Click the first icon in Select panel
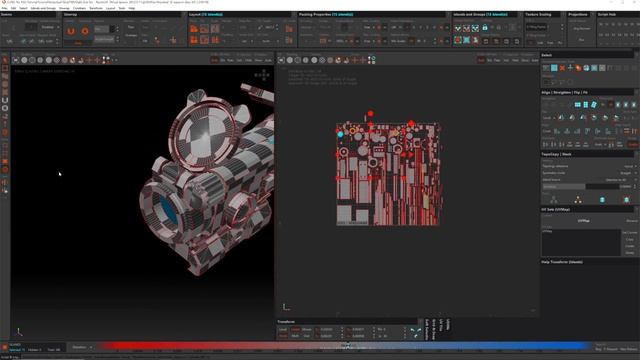The height and width of the screenshot is (360, 640). [x=546, y=68]
